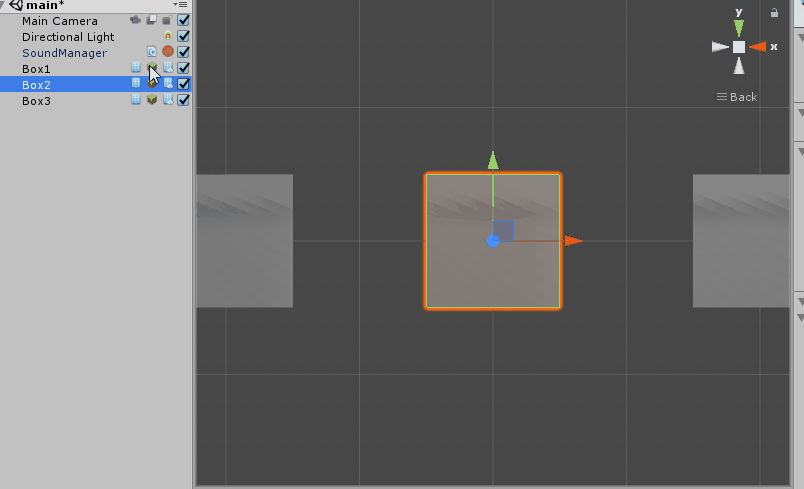Screen dimensions: 804x489
Task: Click the center cube of the scene gizmo
Action: click(739, 47)
